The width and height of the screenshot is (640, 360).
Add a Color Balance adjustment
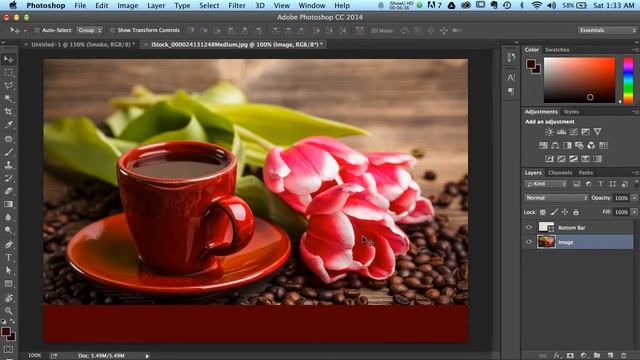click(x=555, y=145)
